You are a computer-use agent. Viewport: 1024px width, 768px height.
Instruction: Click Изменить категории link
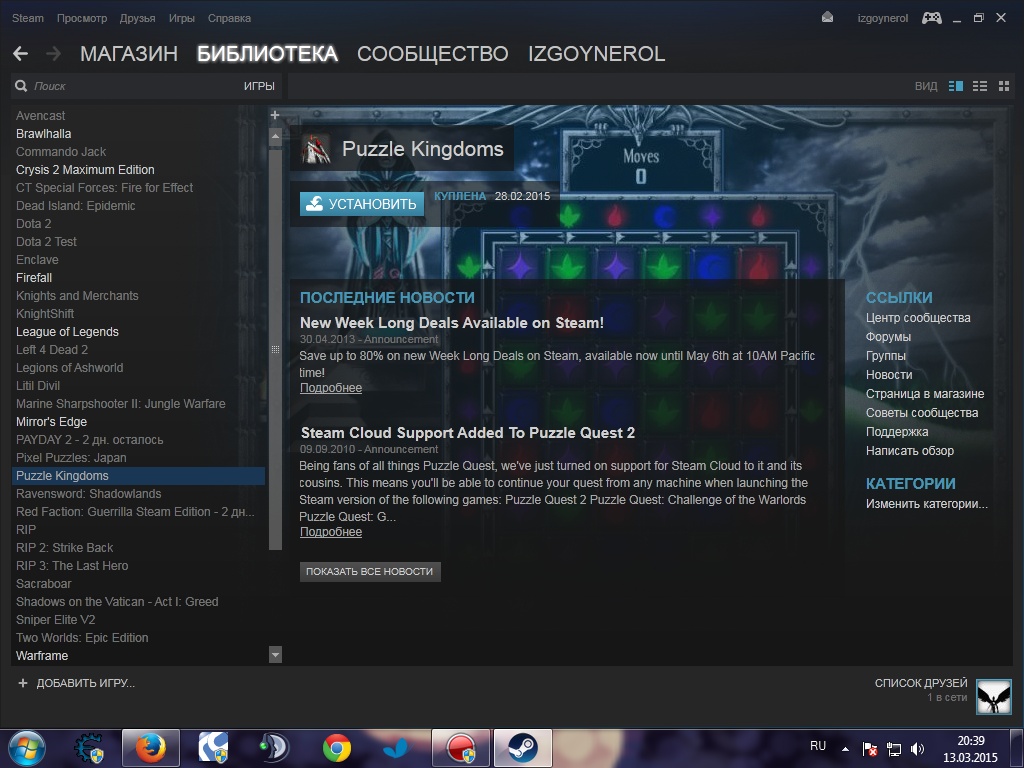[x=927, y=504]
